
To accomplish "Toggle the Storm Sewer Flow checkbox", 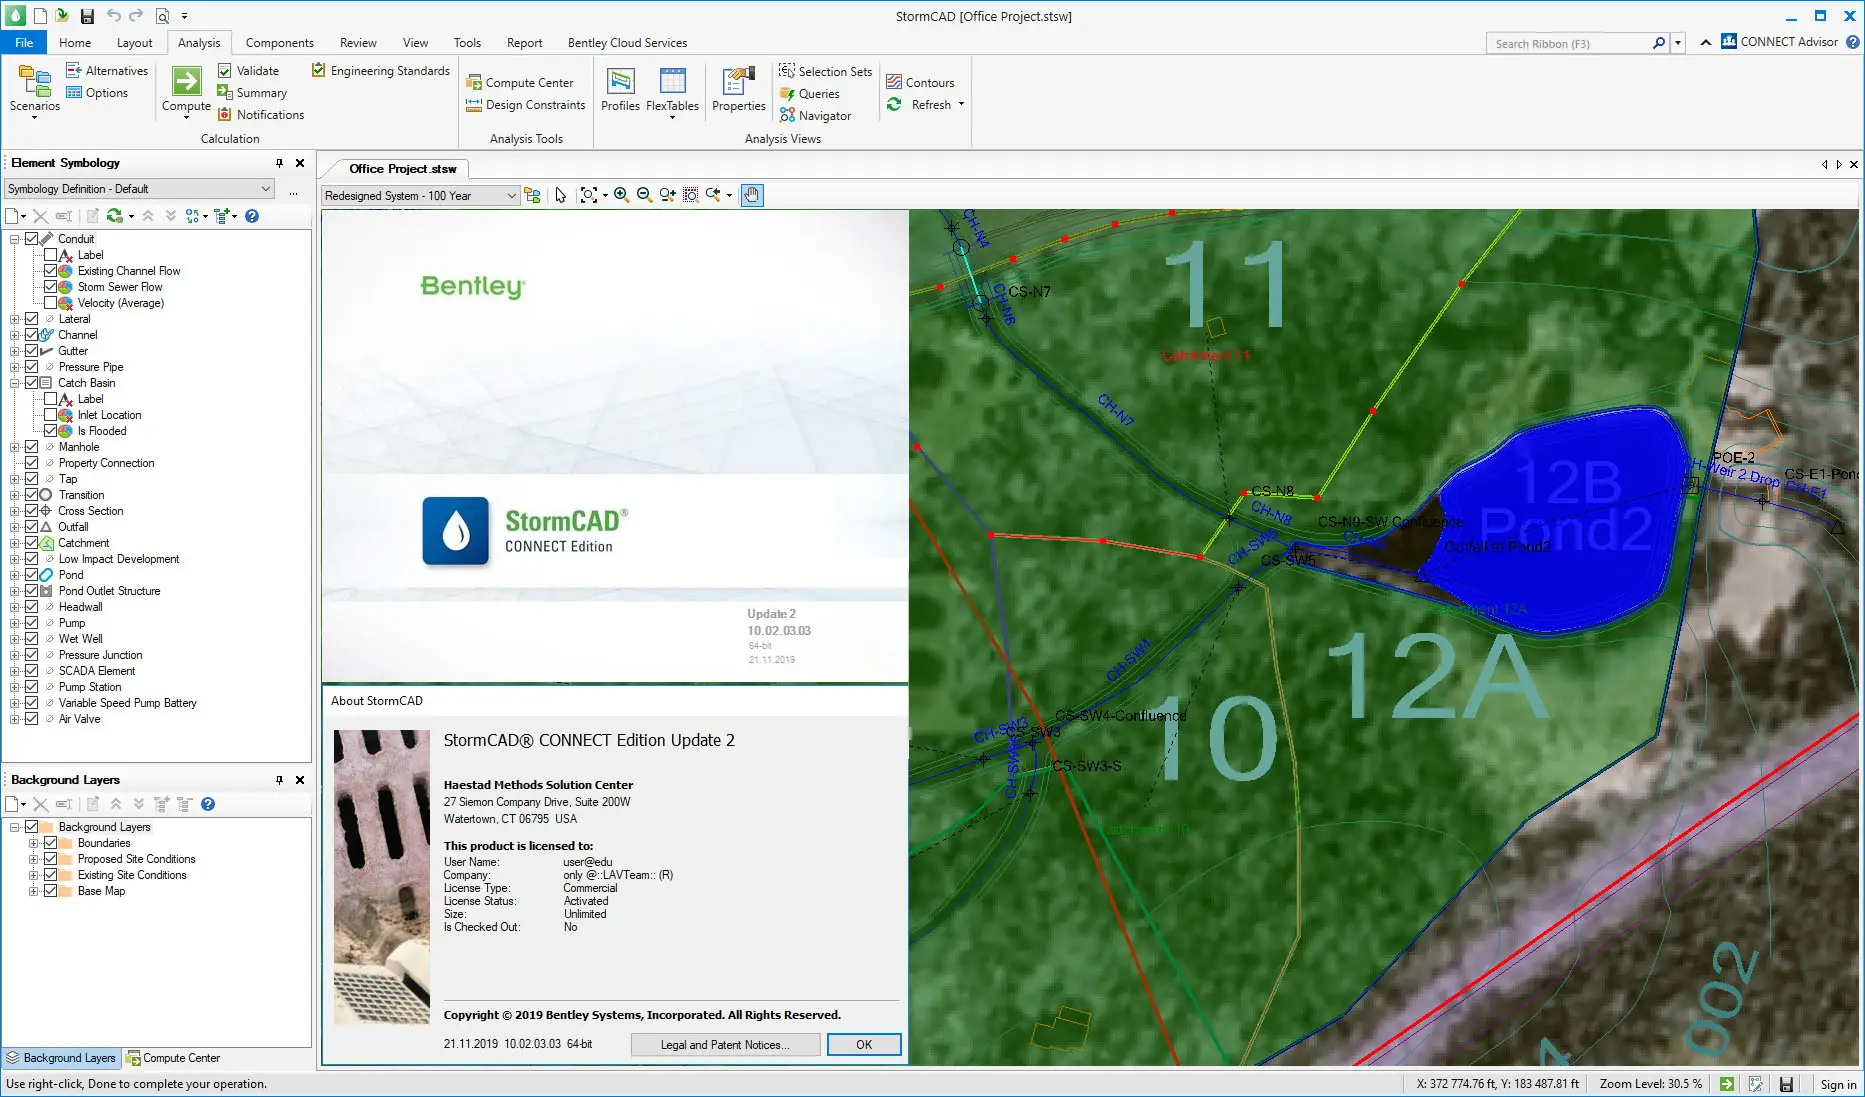I will pyautogui.click(x=50, y=287).
